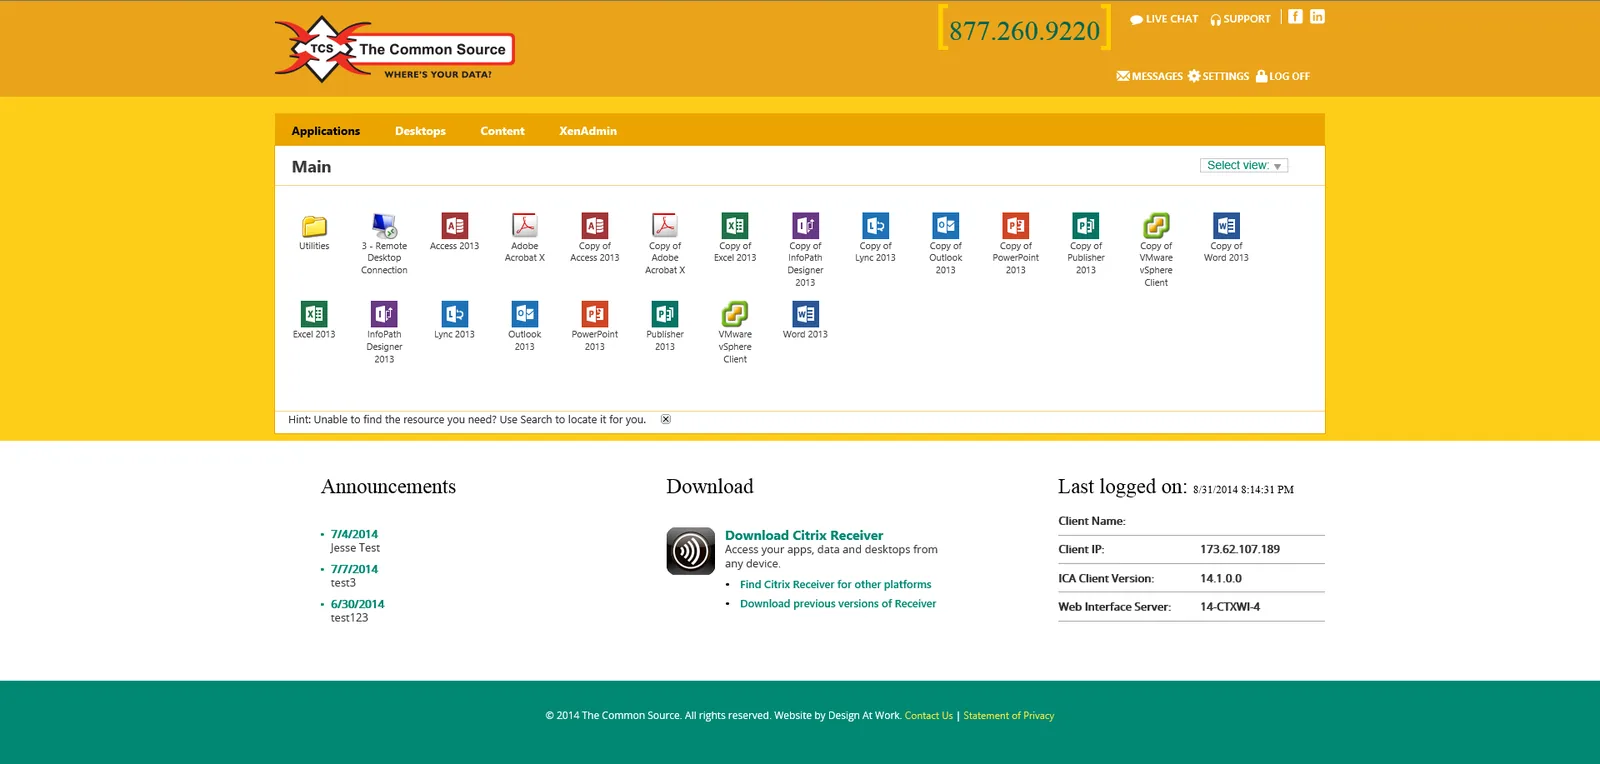Viewport: 1600px width, 764px height.
Task: Open Copy of VMware vSphere Client
Action: click(1156, 226)
